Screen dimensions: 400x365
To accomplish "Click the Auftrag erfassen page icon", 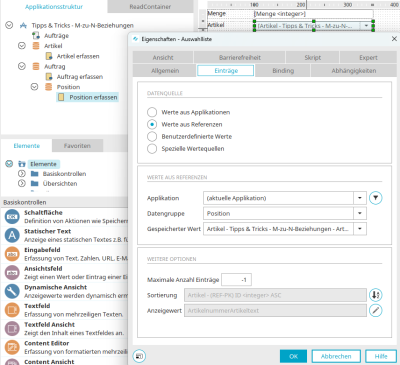I will (x=49, y=77).
